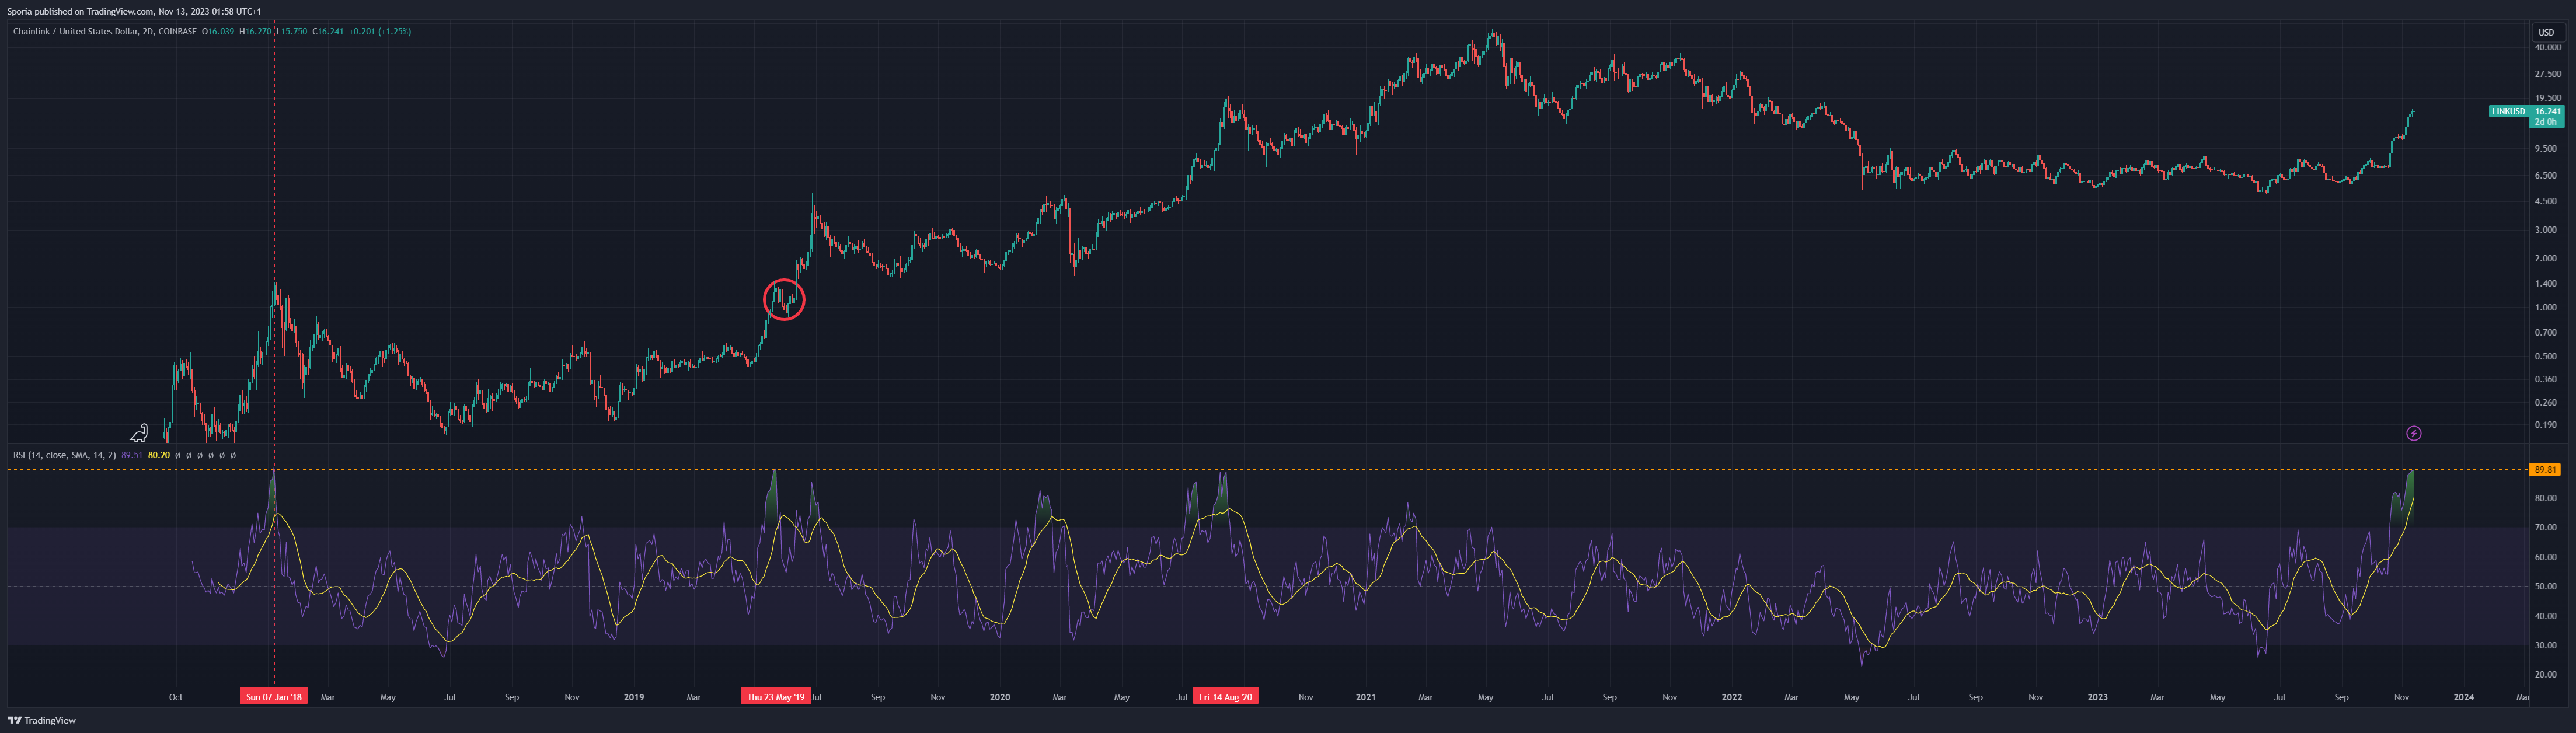This screenshot has height=733, width=2576.
Task: Click the 30.00 RSI axis label
Action: pyautogui.click(x=2546, y=645)
